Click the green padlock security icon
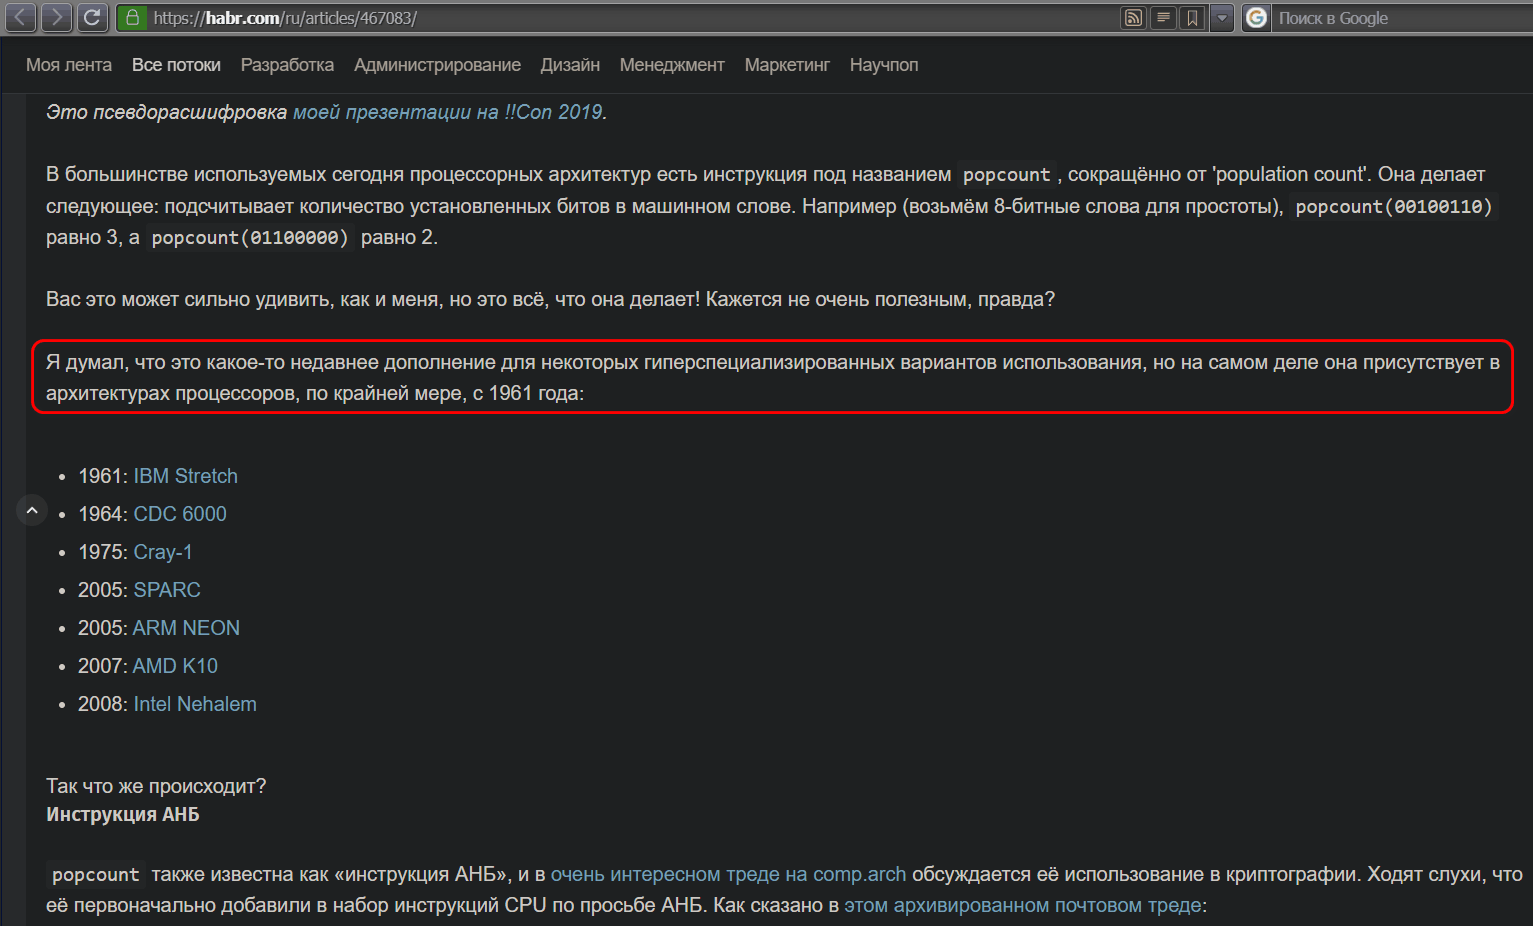 point(132,17)
